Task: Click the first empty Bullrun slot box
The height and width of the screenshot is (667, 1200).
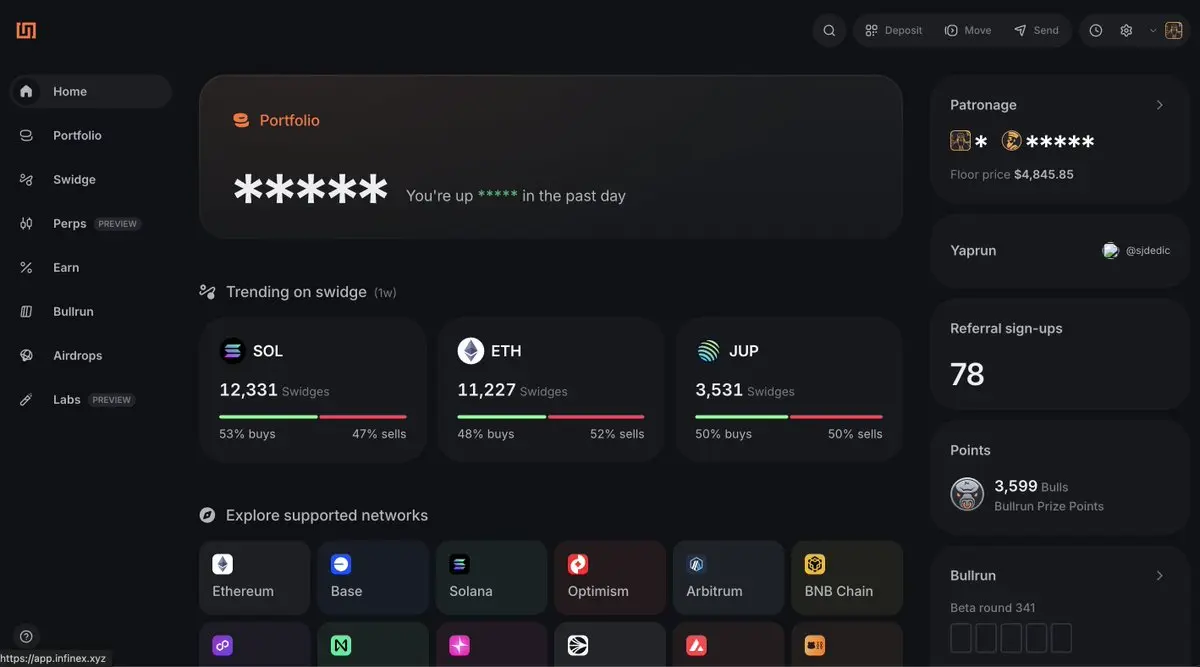Action: pyautogui.click(x=961, y=638)
